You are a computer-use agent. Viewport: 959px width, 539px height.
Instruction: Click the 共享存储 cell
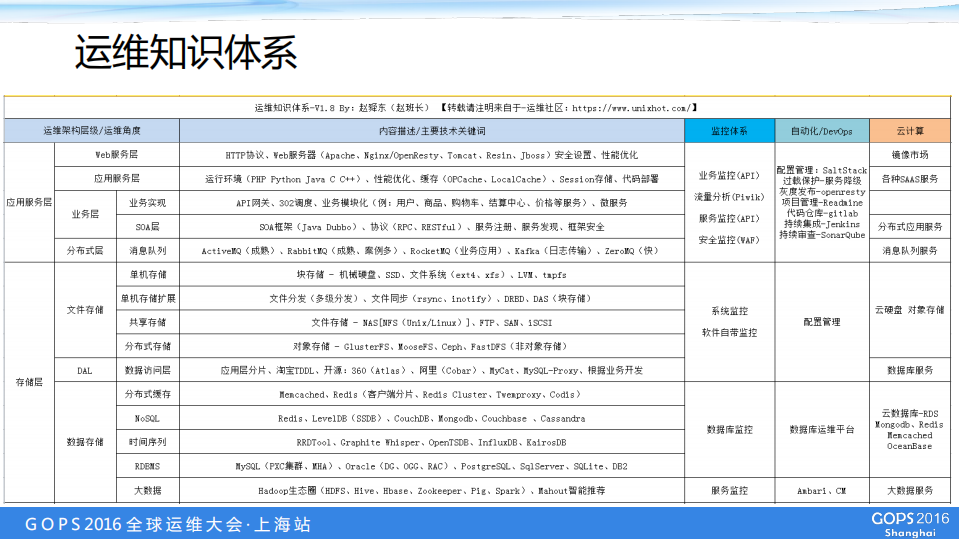pos(147,322)
